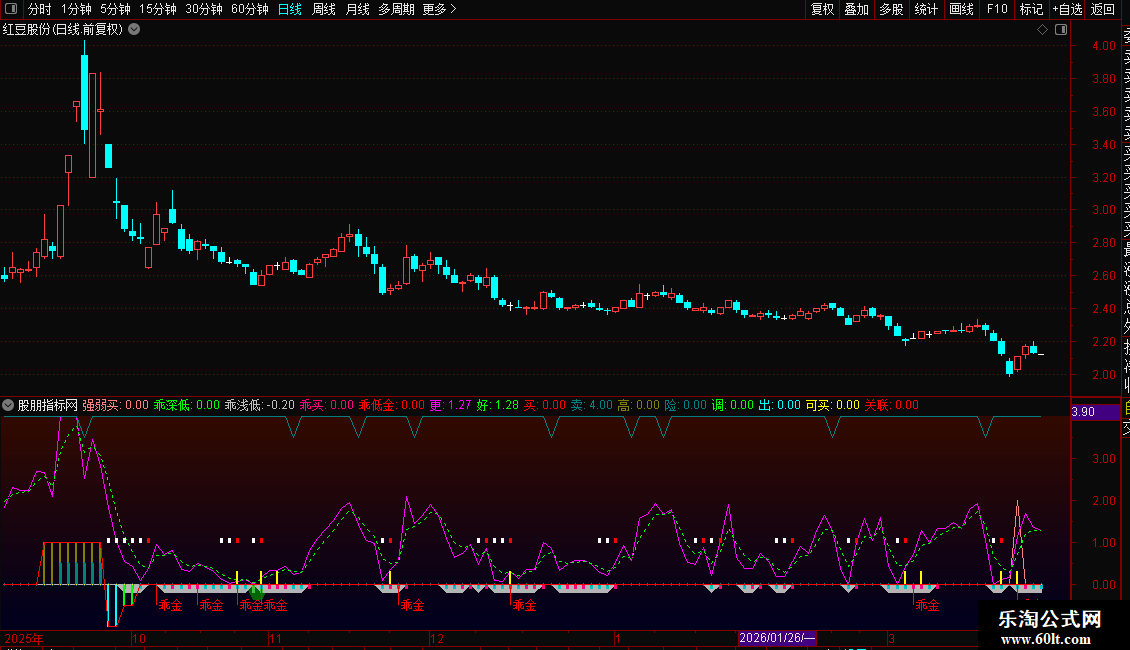
Task: Add the stock via +自选
Action: (x=1066, y=9)
